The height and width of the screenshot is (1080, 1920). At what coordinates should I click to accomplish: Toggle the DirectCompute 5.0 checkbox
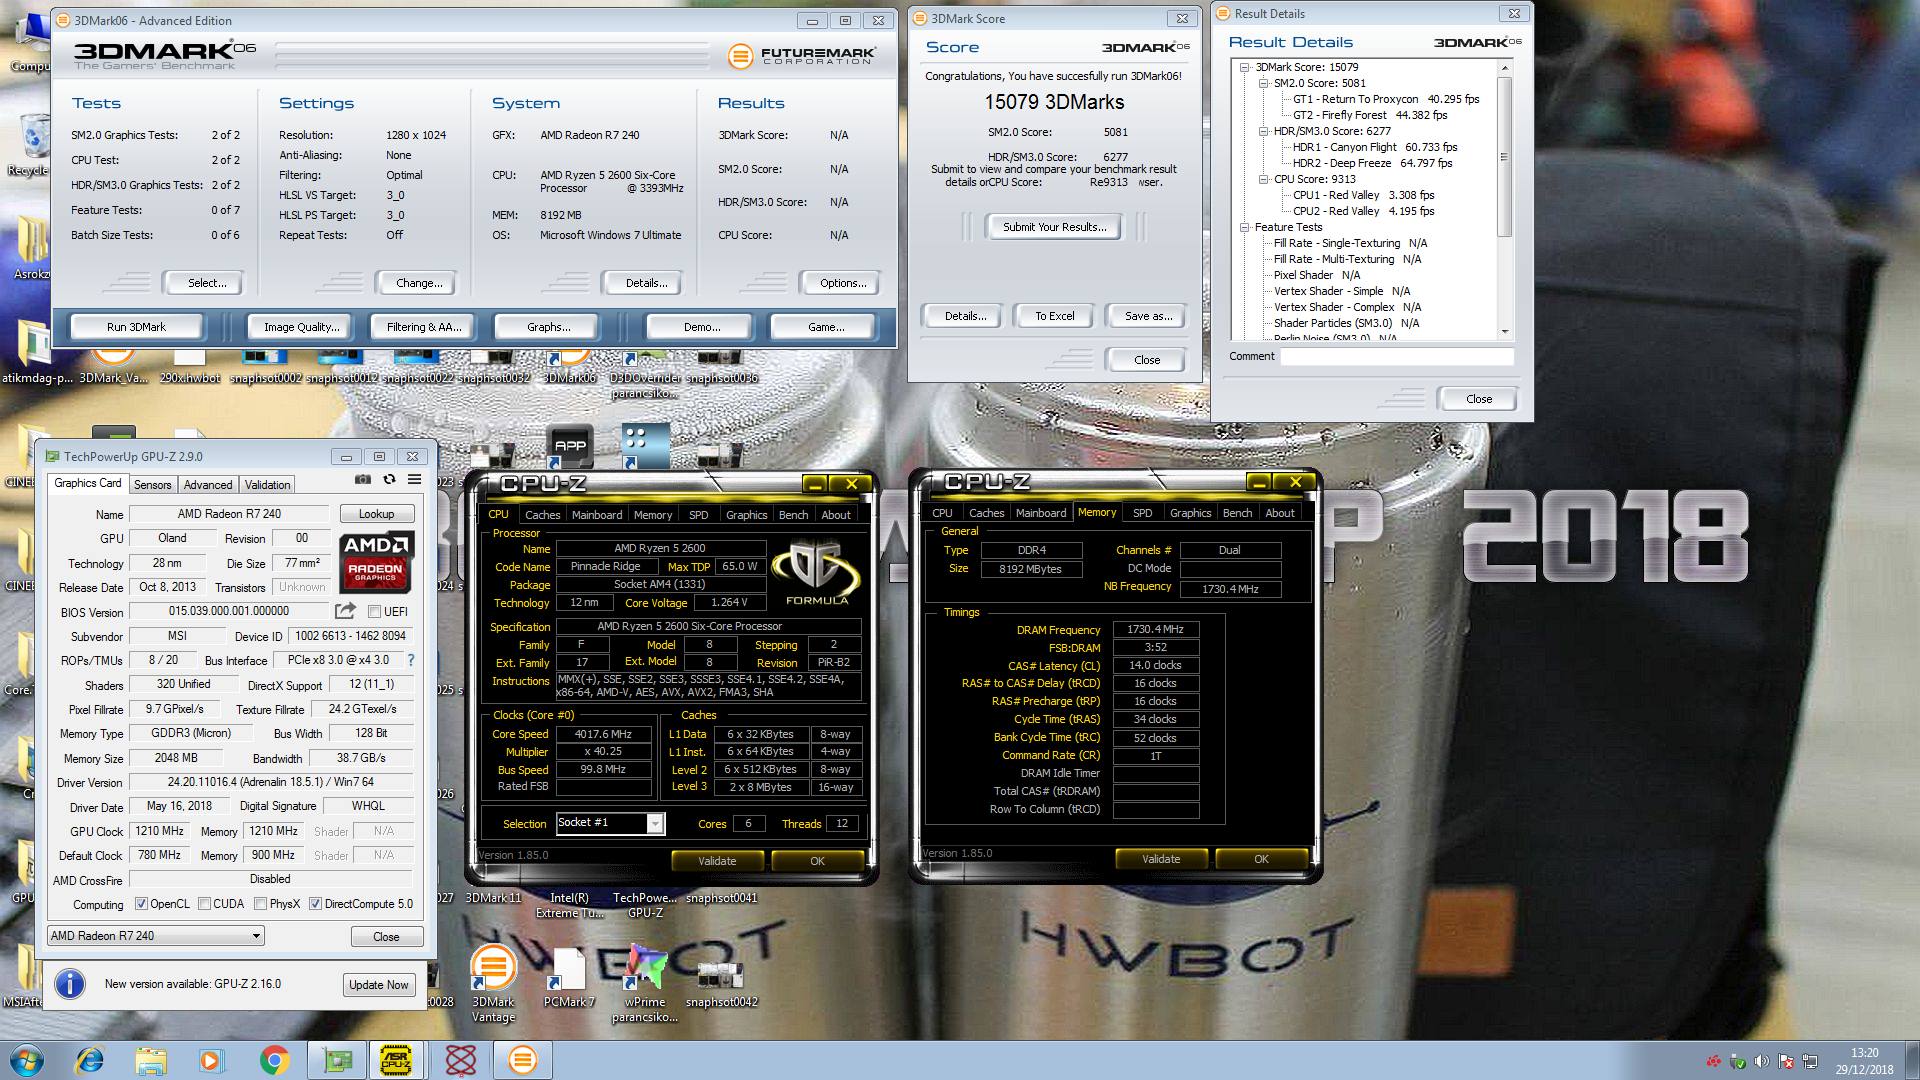click(315, 904)
